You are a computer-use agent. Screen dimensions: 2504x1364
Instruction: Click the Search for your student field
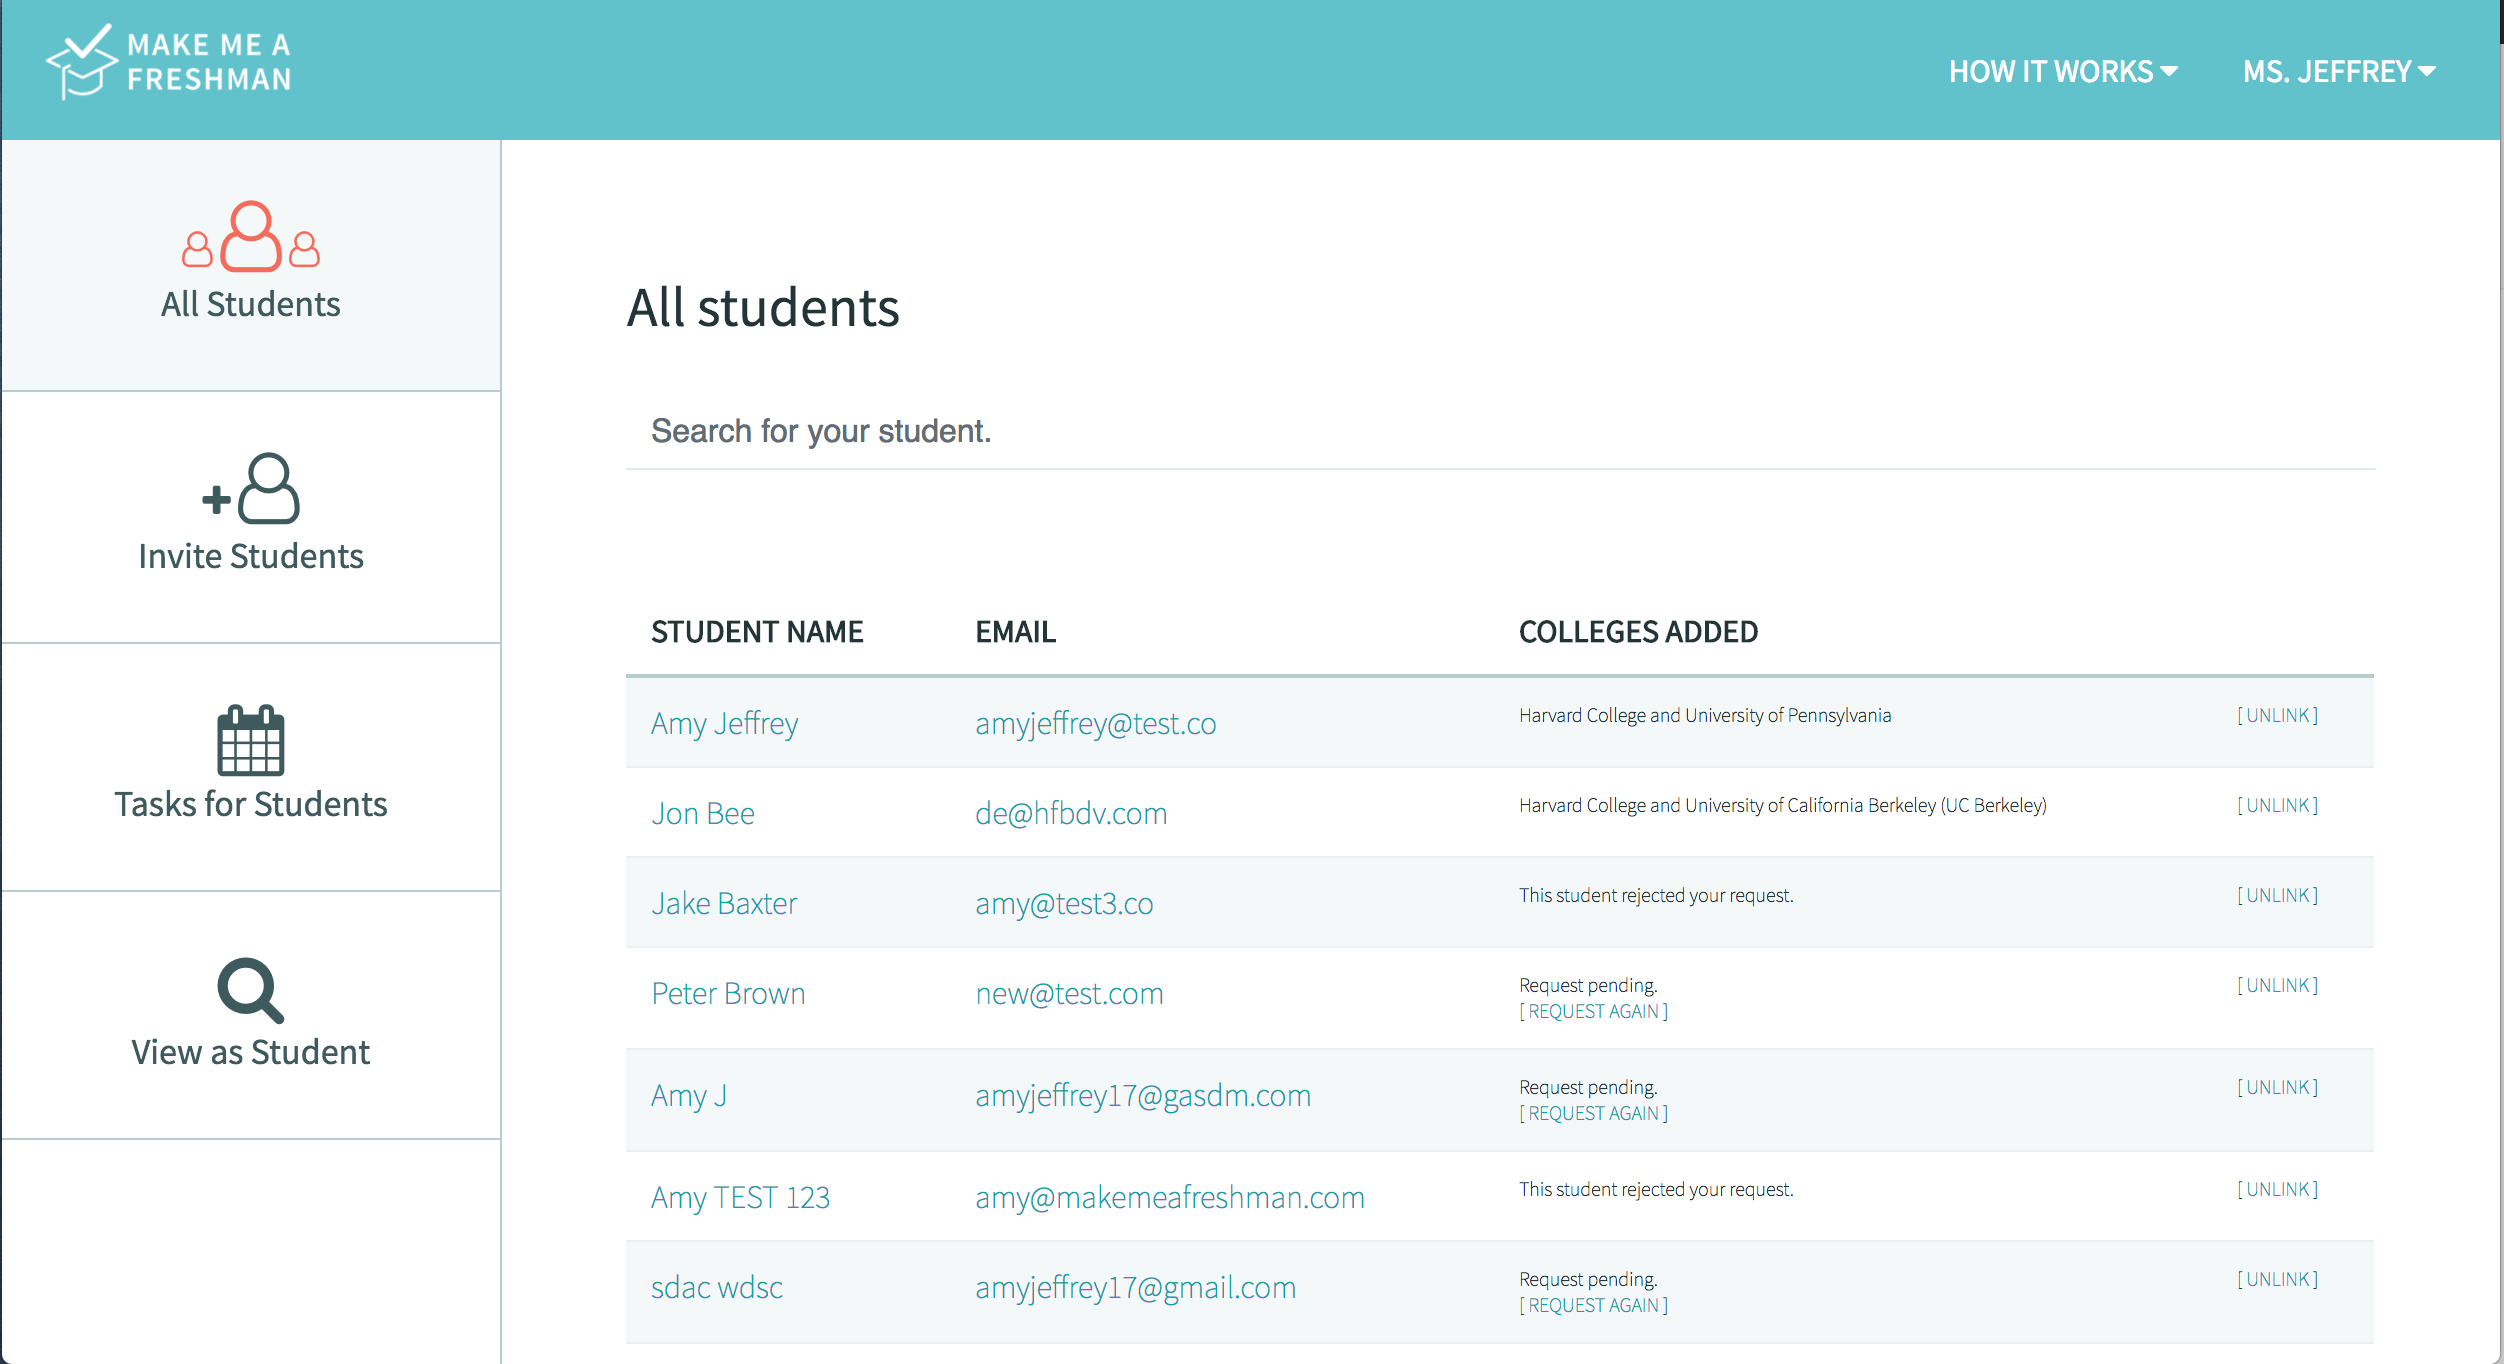tap(1500, 431)
